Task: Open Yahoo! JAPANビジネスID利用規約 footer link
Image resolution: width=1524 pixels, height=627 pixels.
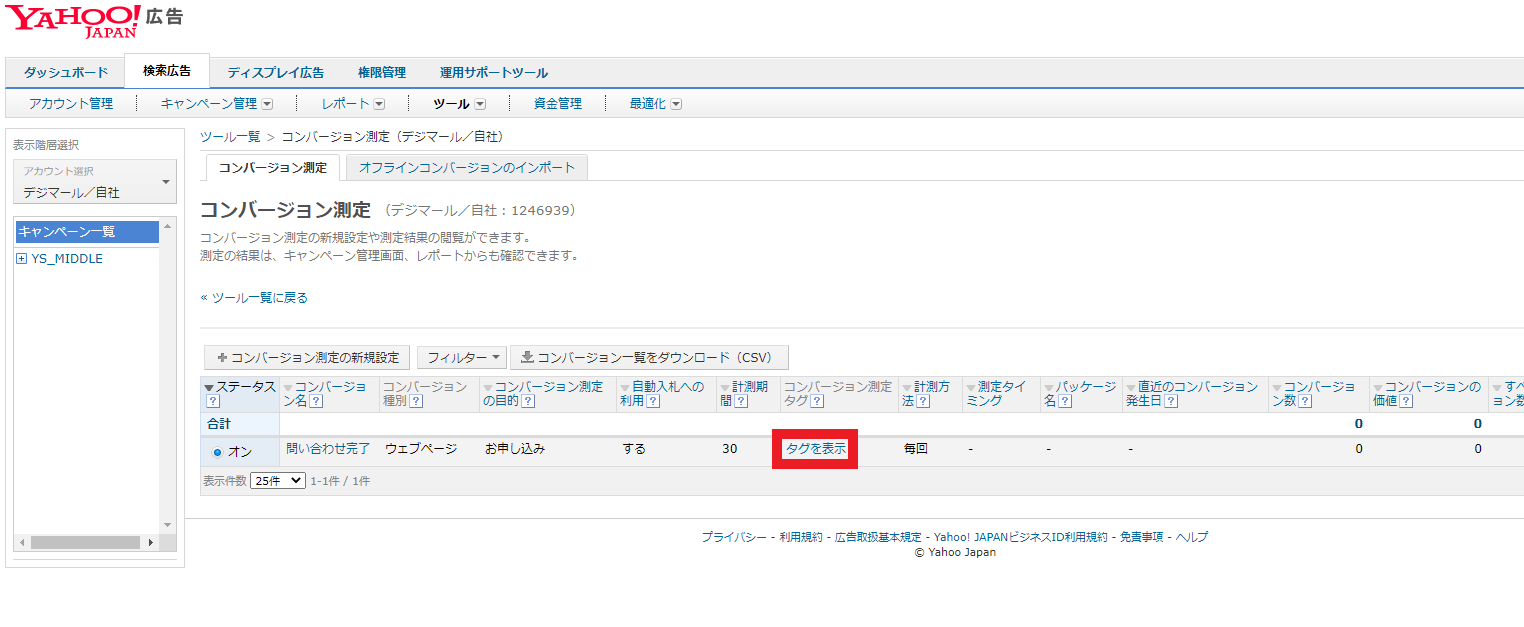Action: click(x=1020, y=537)
